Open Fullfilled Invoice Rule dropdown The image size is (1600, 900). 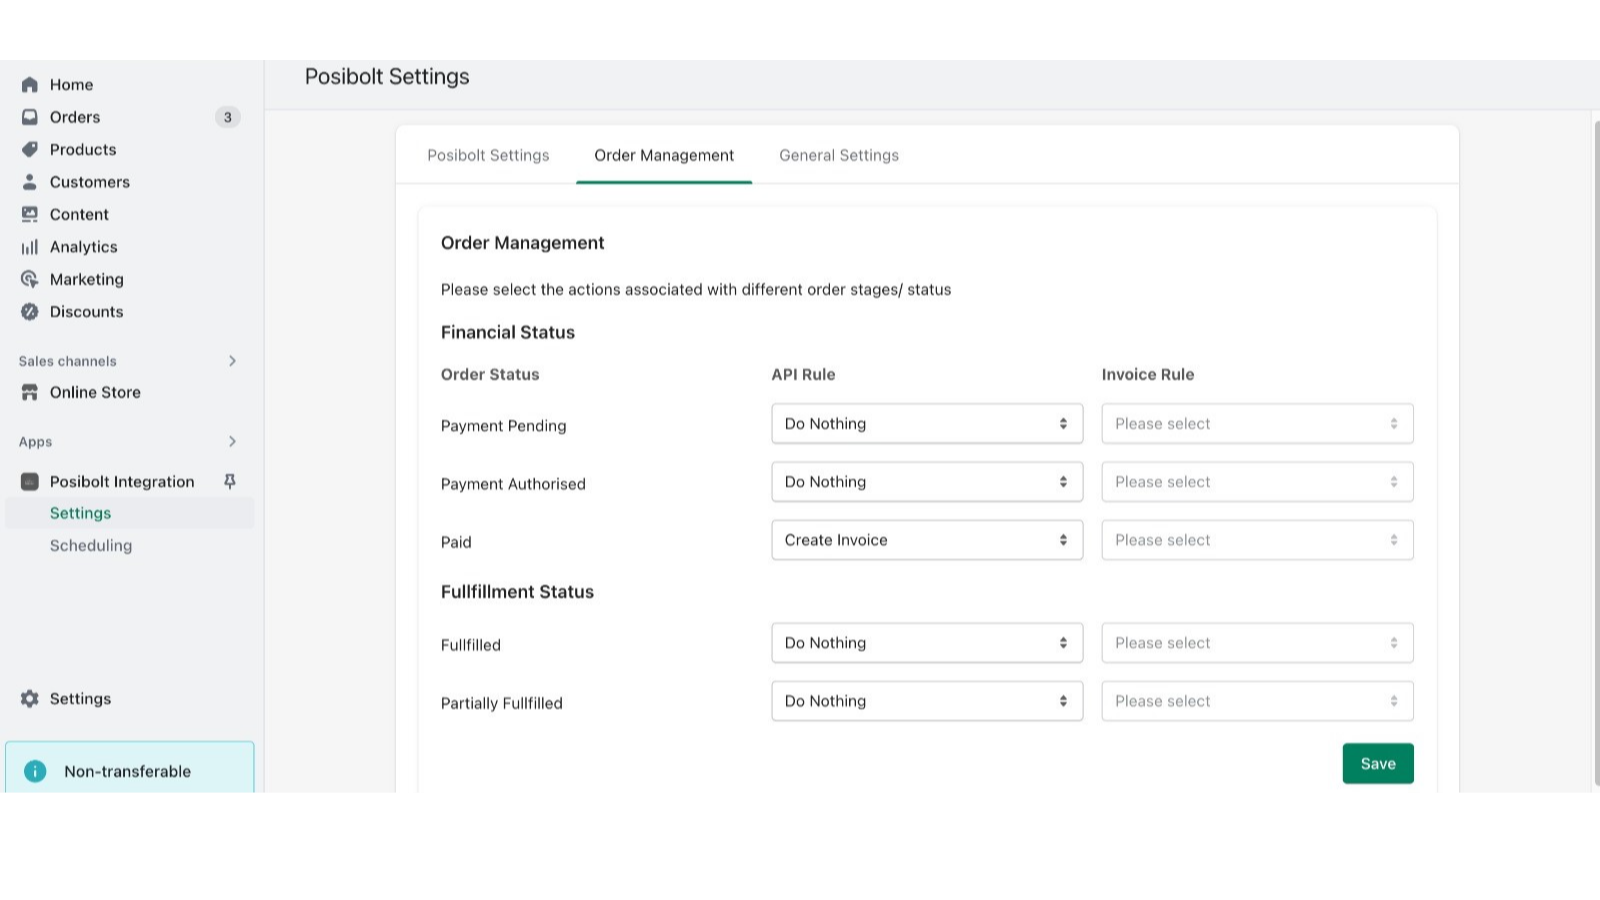pos(1257,643)
